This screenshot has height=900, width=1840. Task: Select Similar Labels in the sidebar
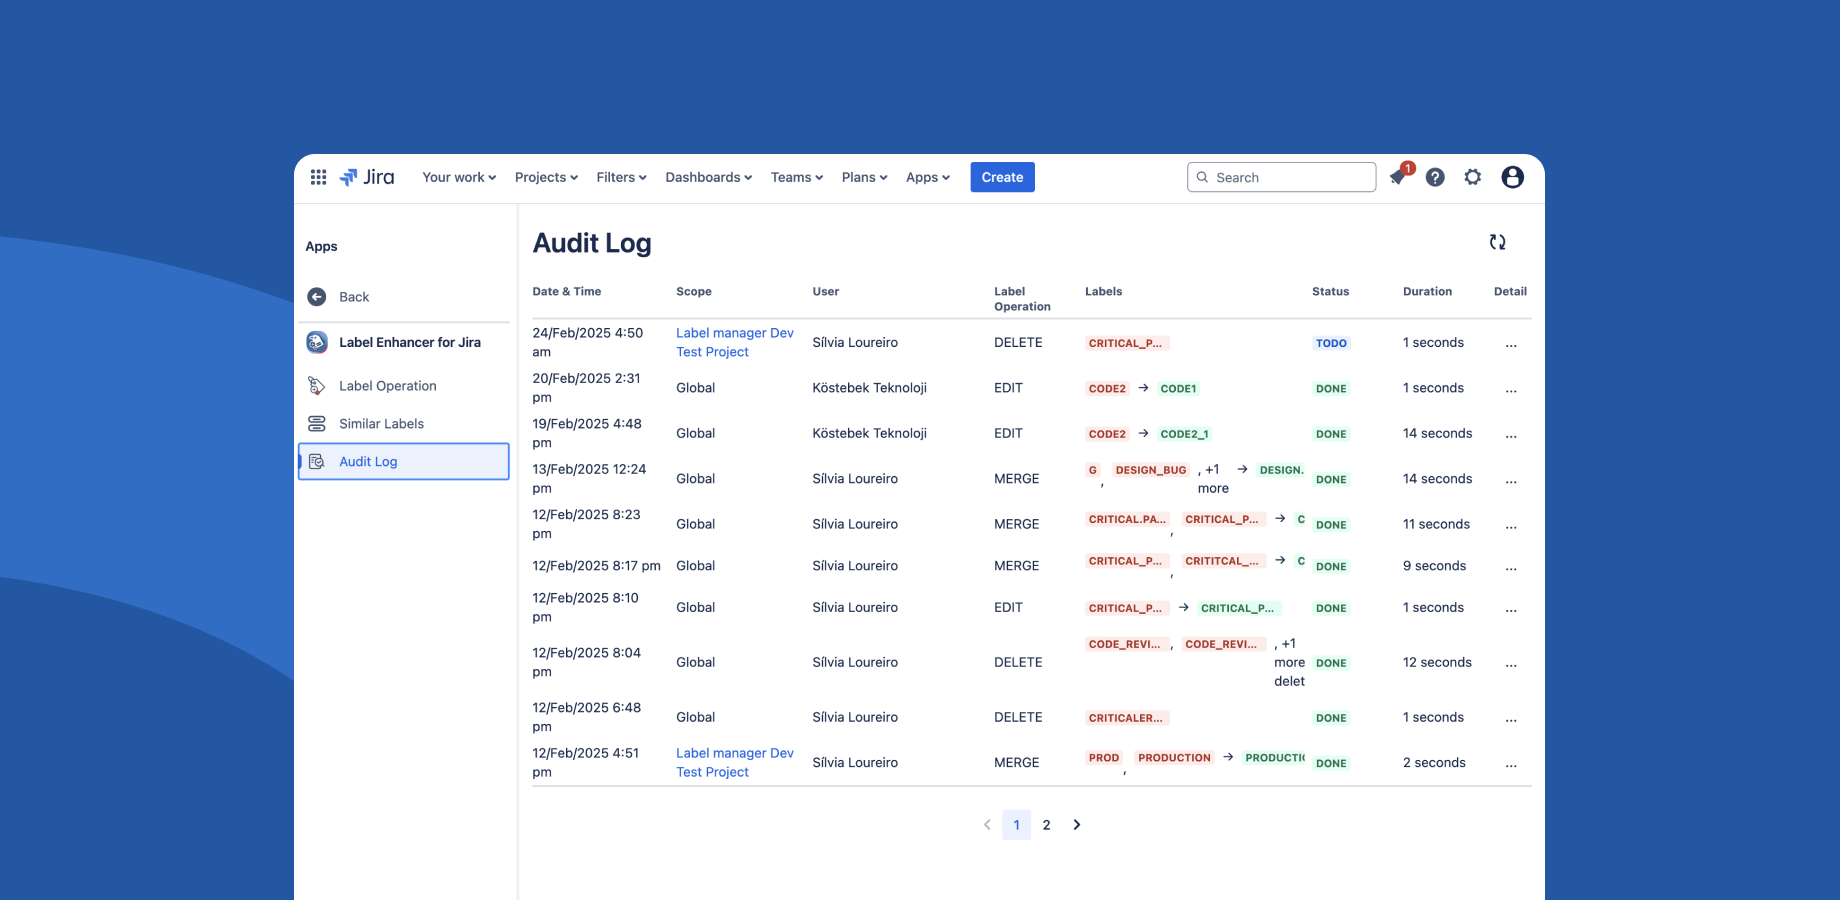coord(404,424)
